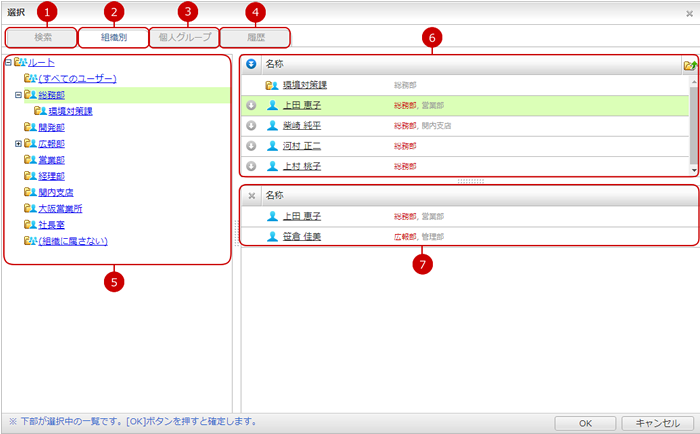The width and height of the screenshot is (700, 434).
Task: Click add arrow beside 上田 恵子 in upper list
Action: (x=252, y=105)
